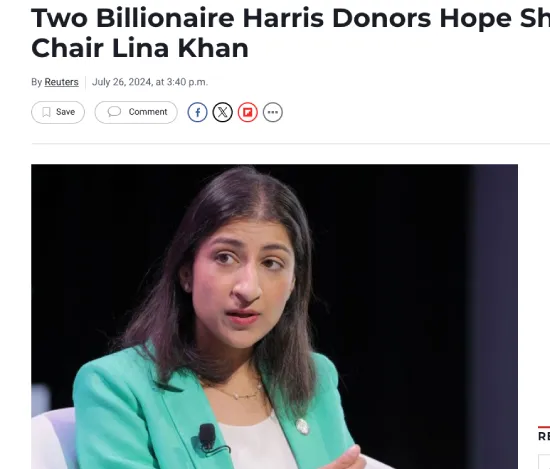Click the partially visible sidebar box
Viewport: 550px width, 469px height.
click(544, 462)
